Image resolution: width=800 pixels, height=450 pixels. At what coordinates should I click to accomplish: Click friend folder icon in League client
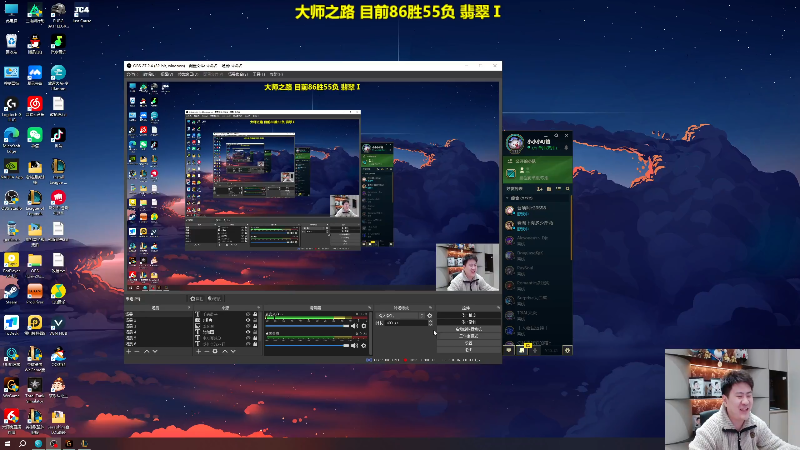click(x=549, y=189)
